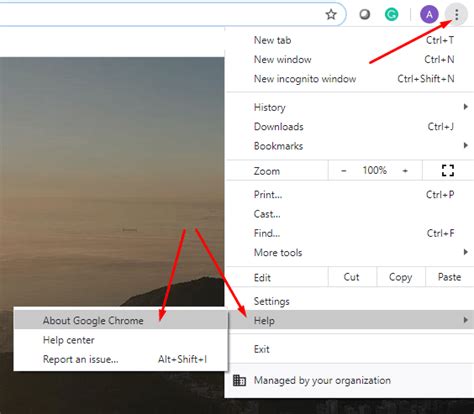Screen dimensions: 474x414
Task: Expand the Bookmarks submenu
Action: point(350,146)
